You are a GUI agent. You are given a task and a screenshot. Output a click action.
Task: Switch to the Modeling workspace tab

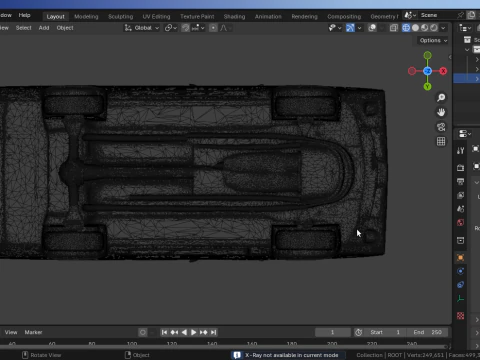tap(86, 16)
